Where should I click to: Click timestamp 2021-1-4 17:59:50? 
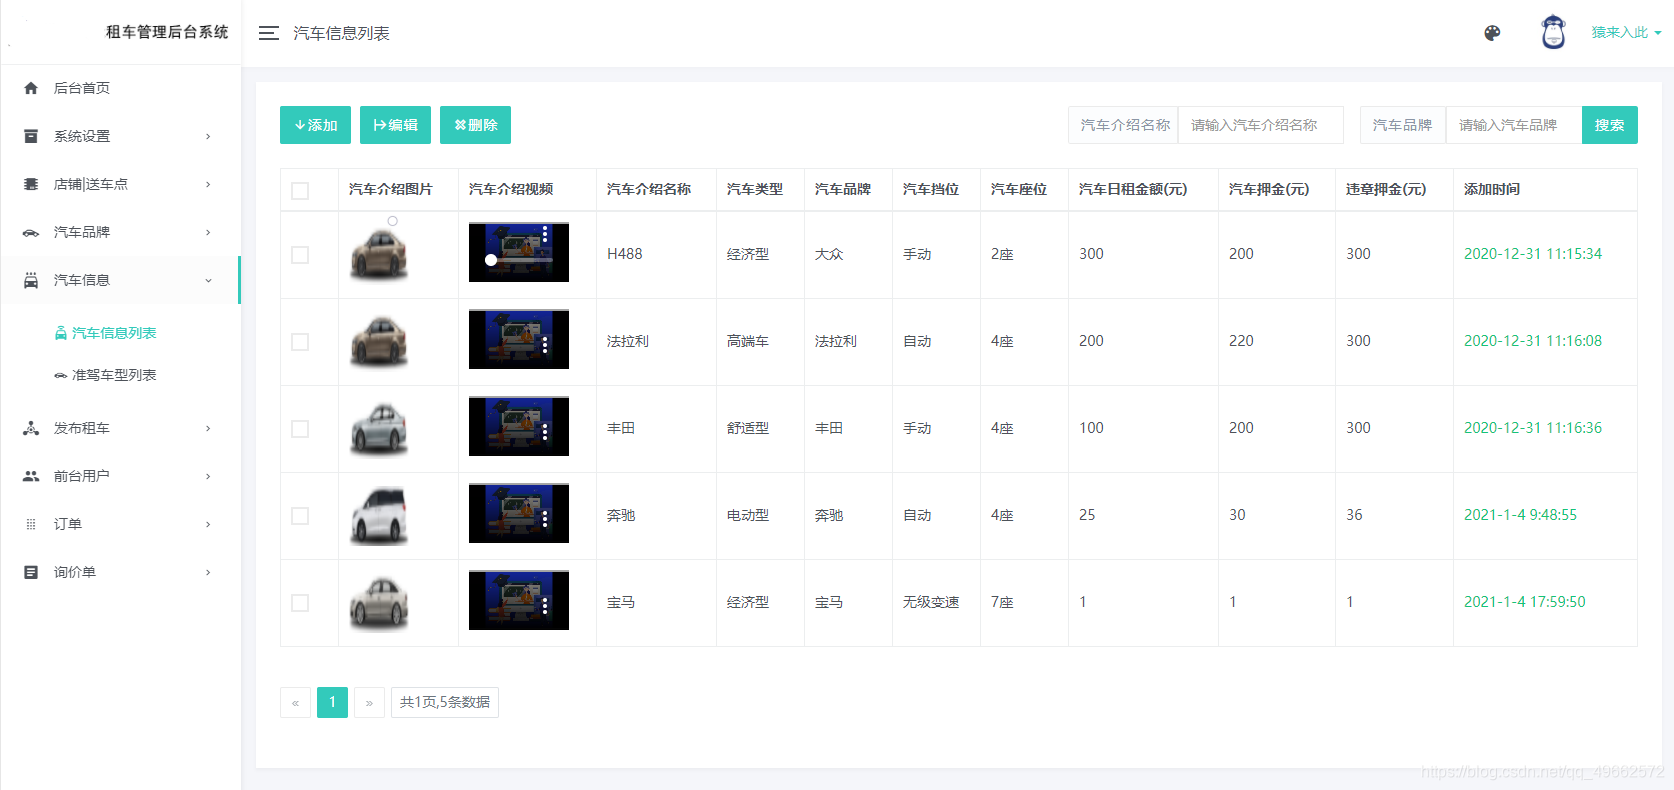1525,602
